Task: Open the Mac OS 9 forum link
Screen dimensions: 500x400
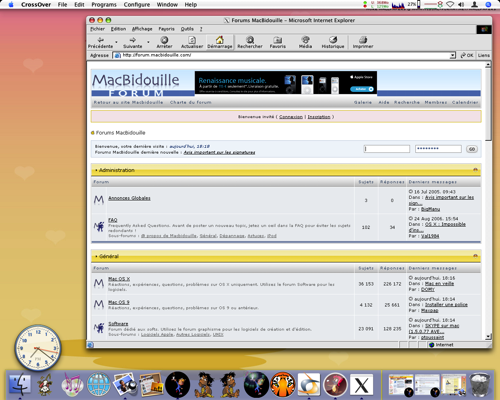Action: click(119, 302)
